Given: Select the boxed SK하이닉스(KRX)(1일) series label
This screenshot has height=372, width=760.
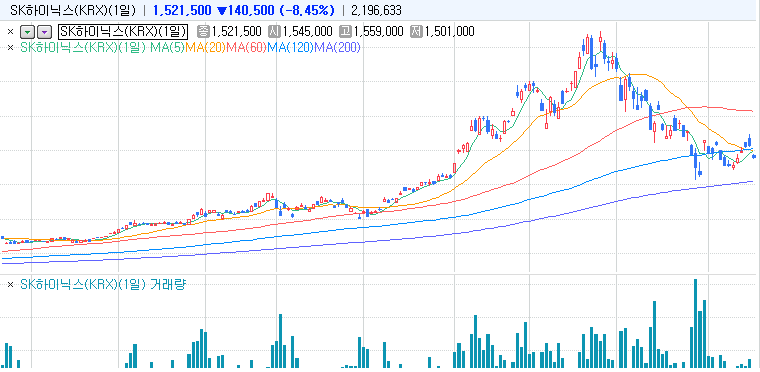Looking at the screenshot, I should tap(123, 32).
